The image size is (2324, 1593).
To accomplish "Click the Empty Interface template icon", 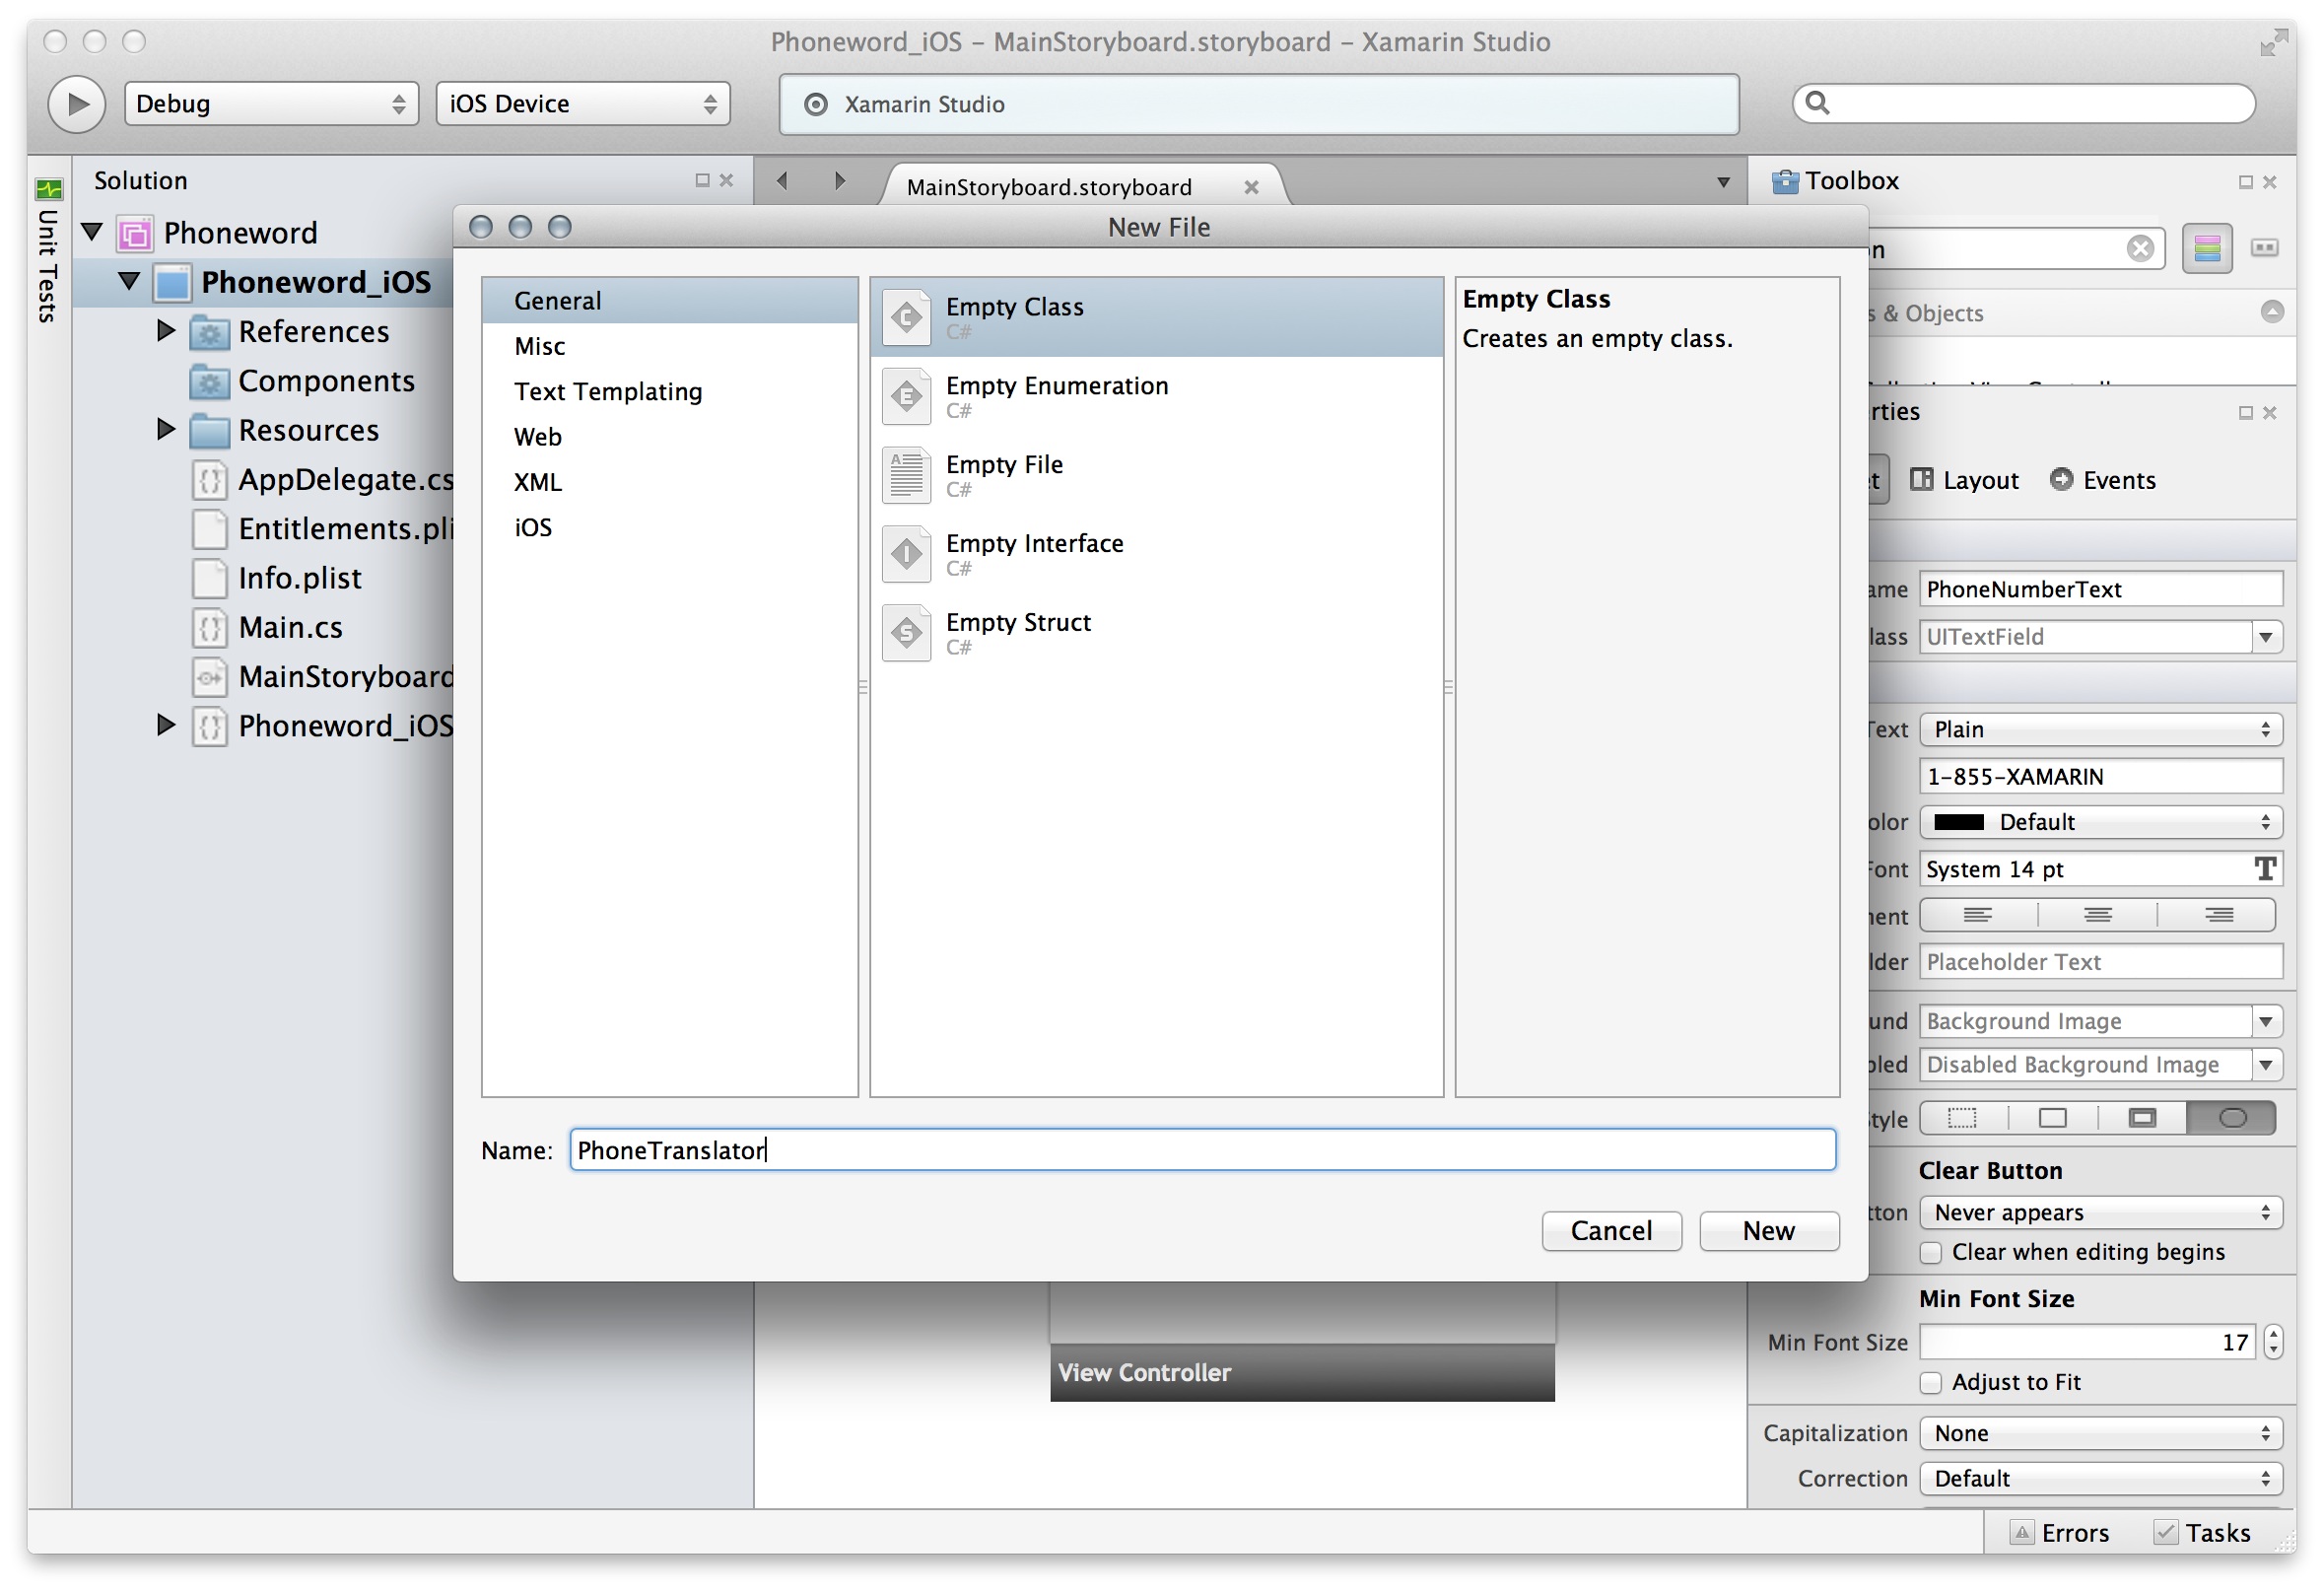I will click(x=907, y=554).
